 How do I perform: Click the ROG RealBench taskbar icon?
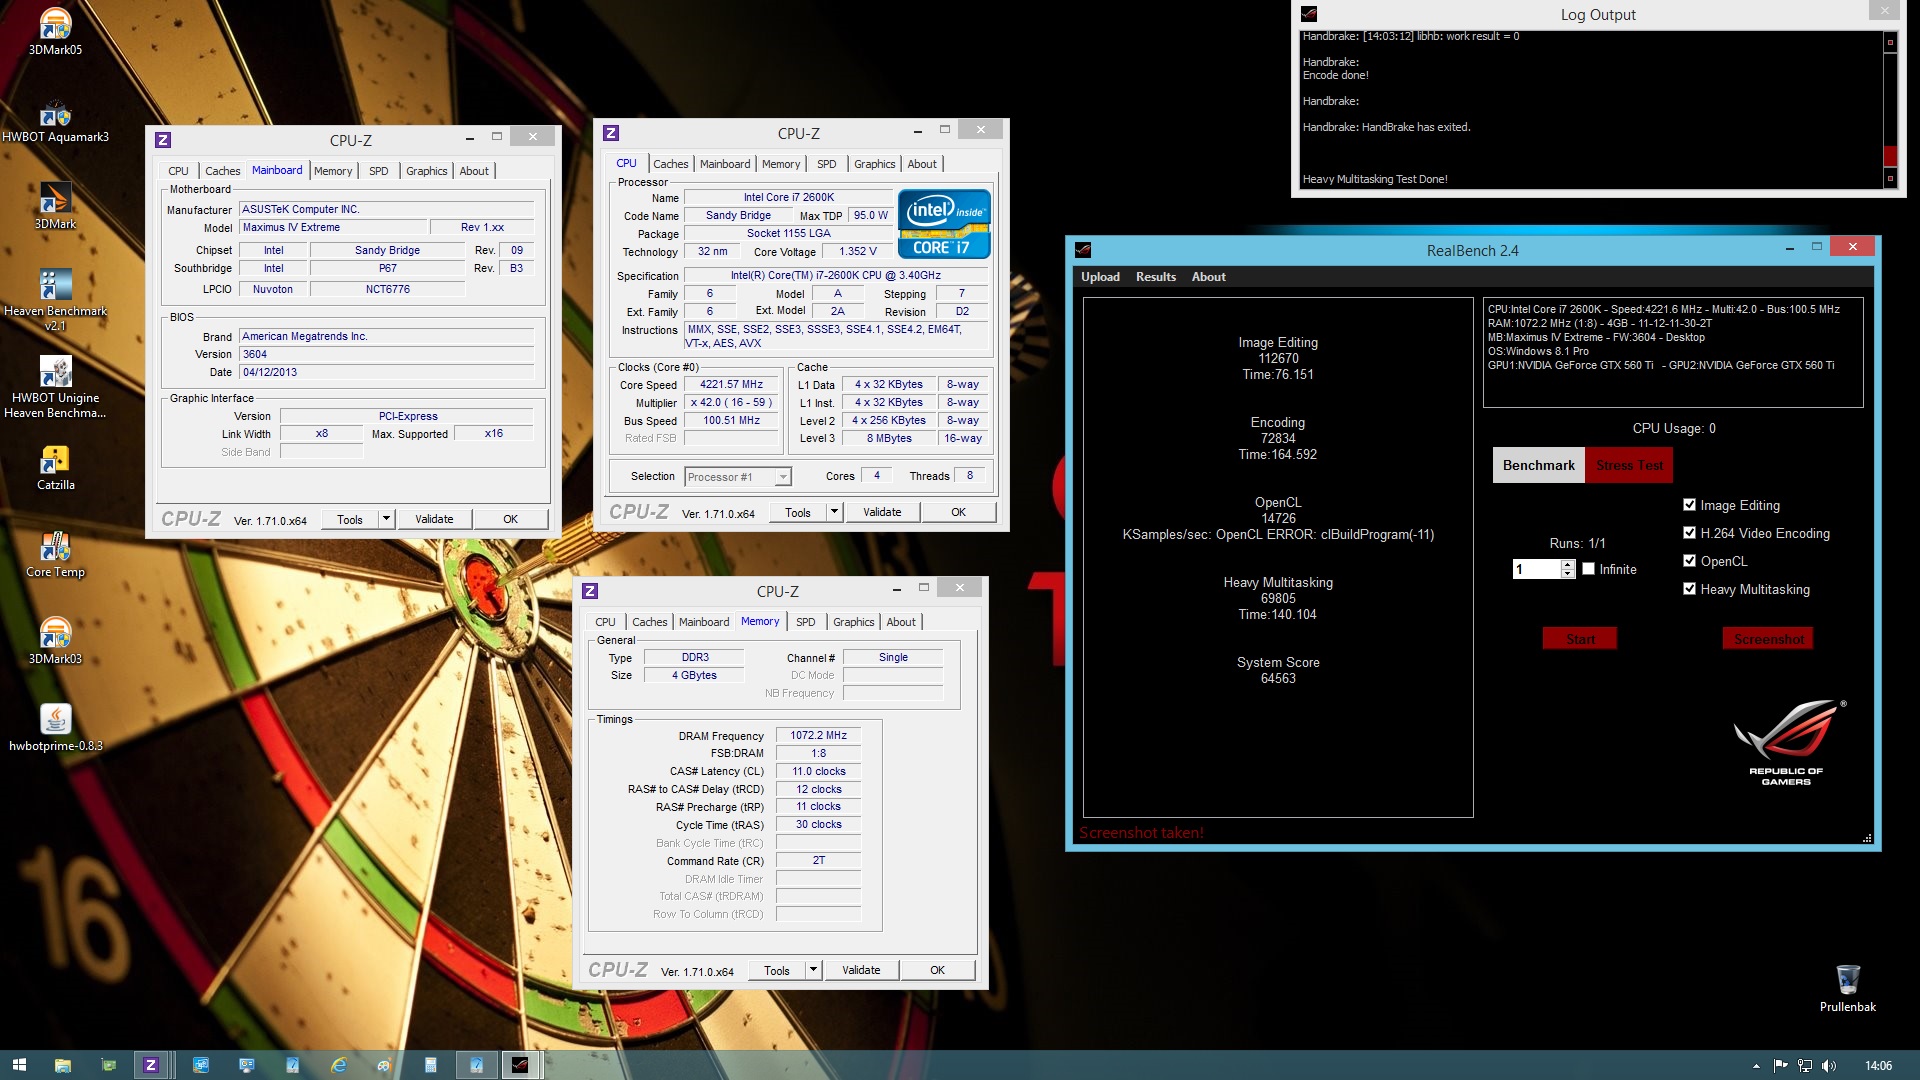(x=520, y=1065)
